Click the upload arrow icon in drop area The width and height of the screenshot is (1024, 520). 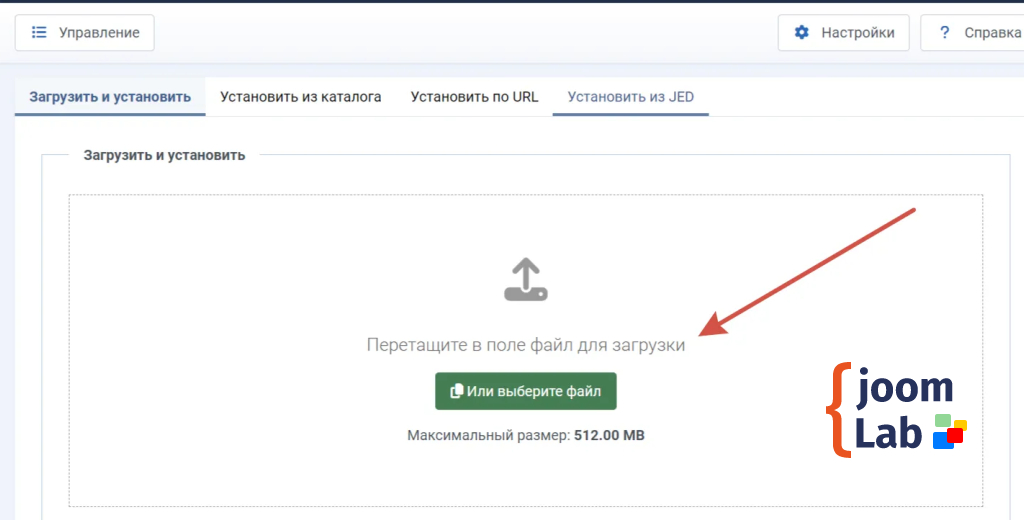[x=526, y=280]
